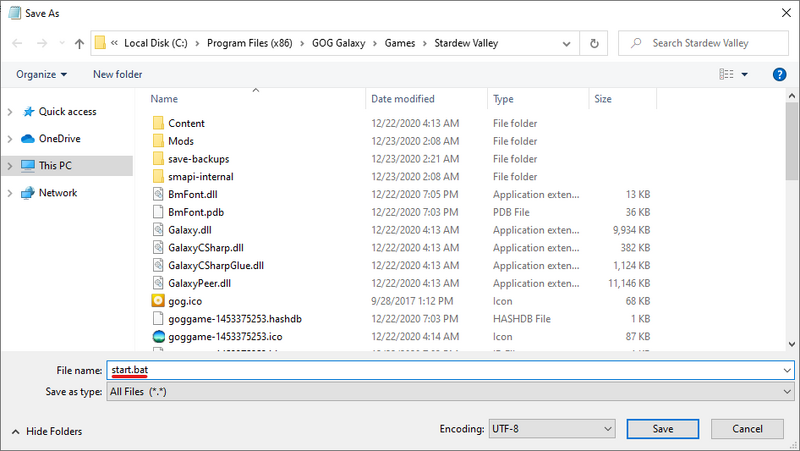Click GOG Galaxy breadcrumb
The height and width of the screenshot is (451, 800).
(338, 43)
